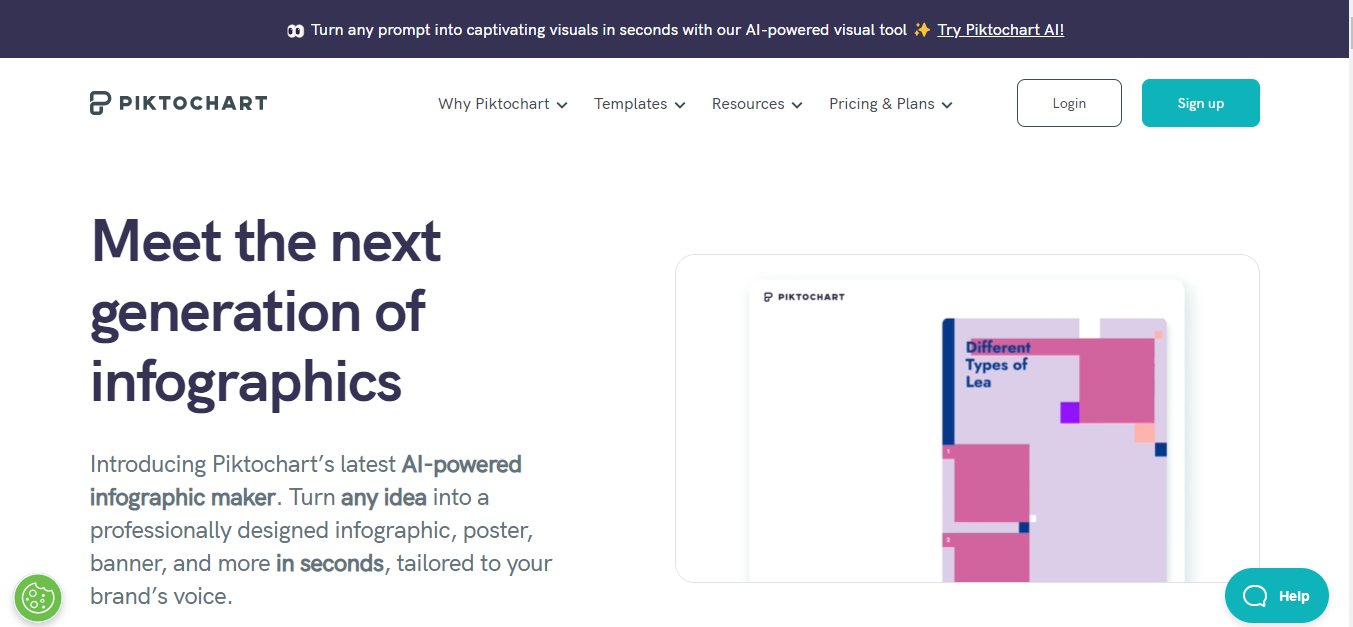Click the sparkles emoji in top banner
The height and width of the screenshot is (627, 1353).
922,30
